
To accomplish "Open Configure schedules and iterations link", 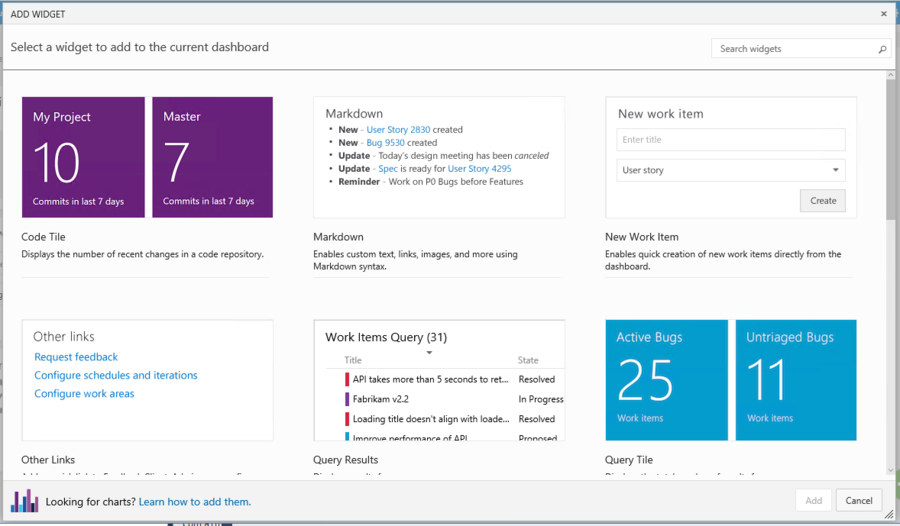I will point(116,376).
